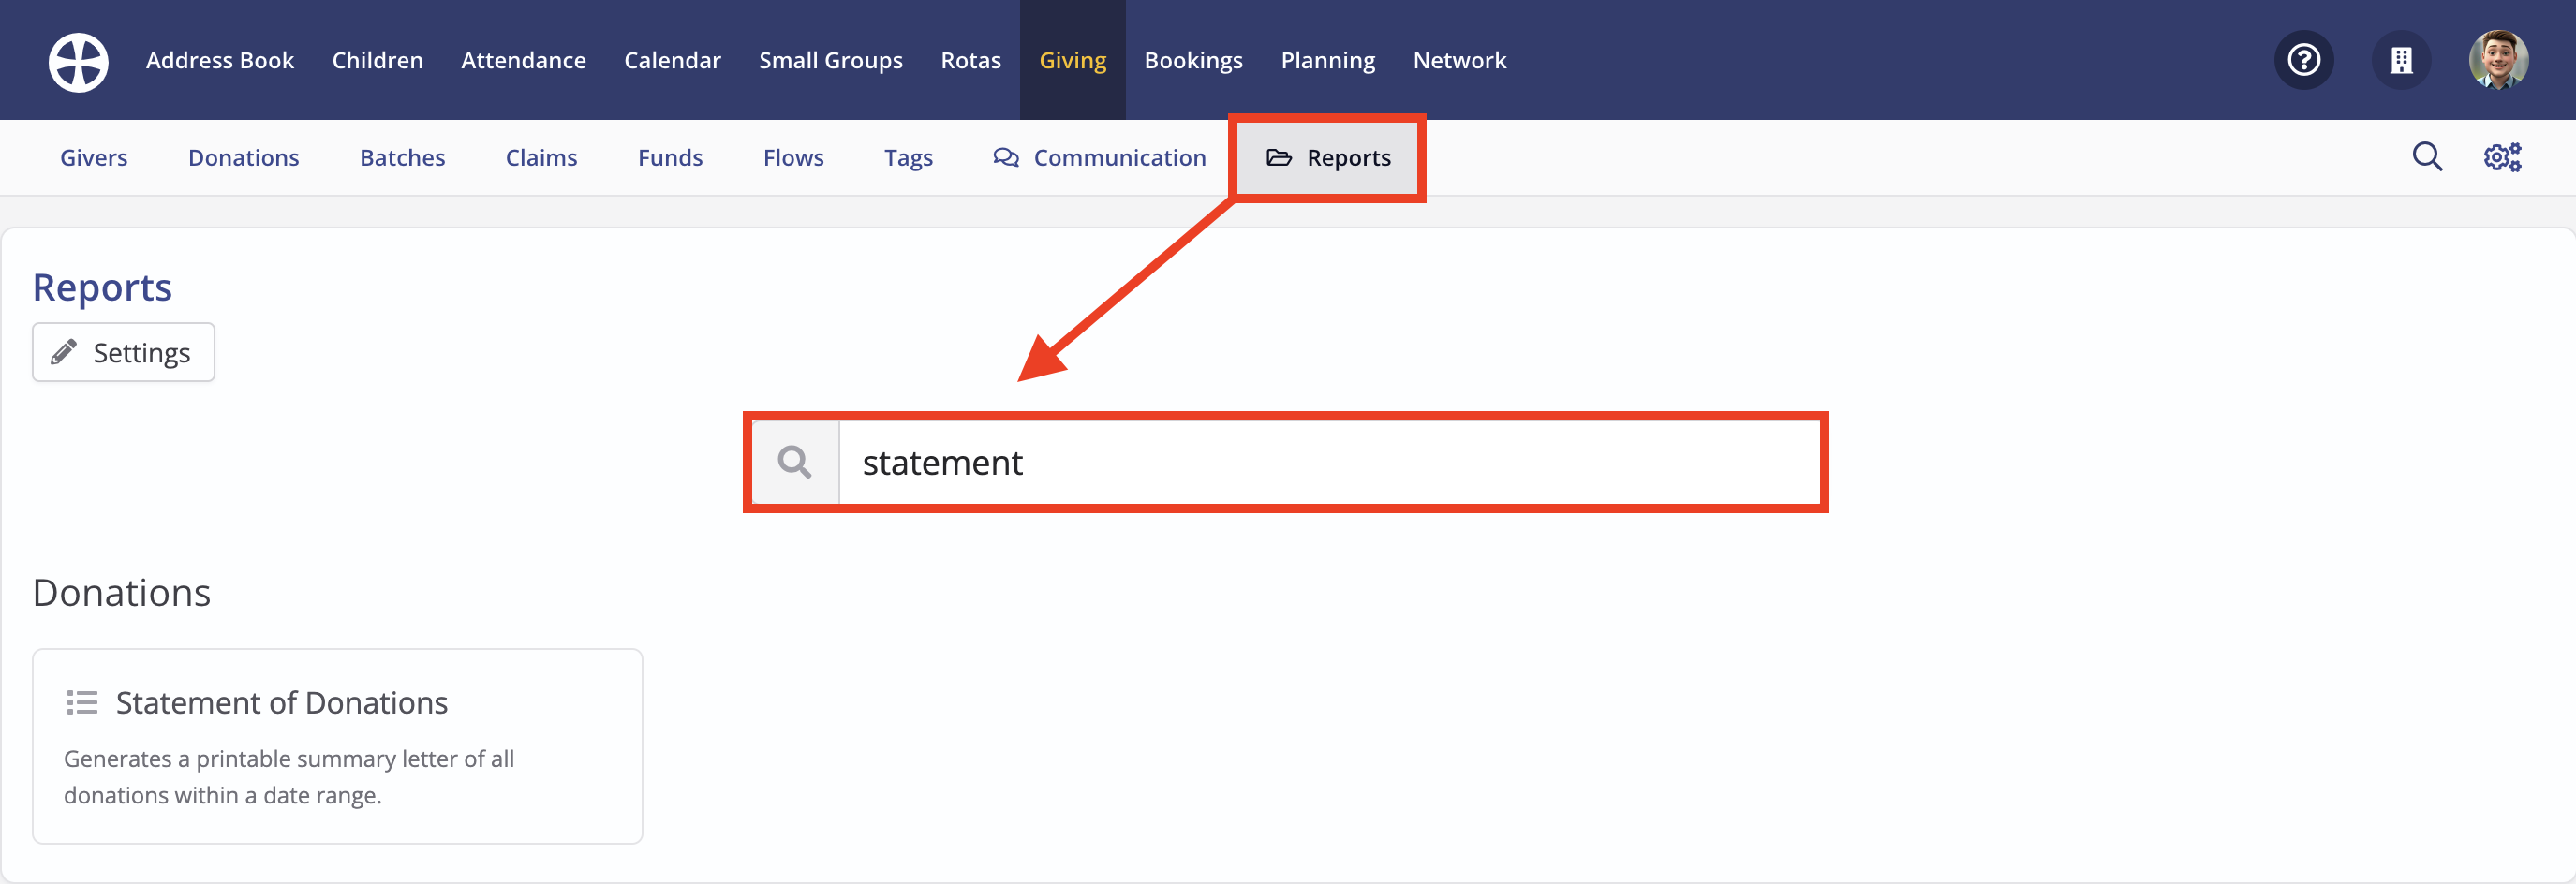Select the Reports tab label
This screenshot has width=2576, height=884.
point(1348,158)
